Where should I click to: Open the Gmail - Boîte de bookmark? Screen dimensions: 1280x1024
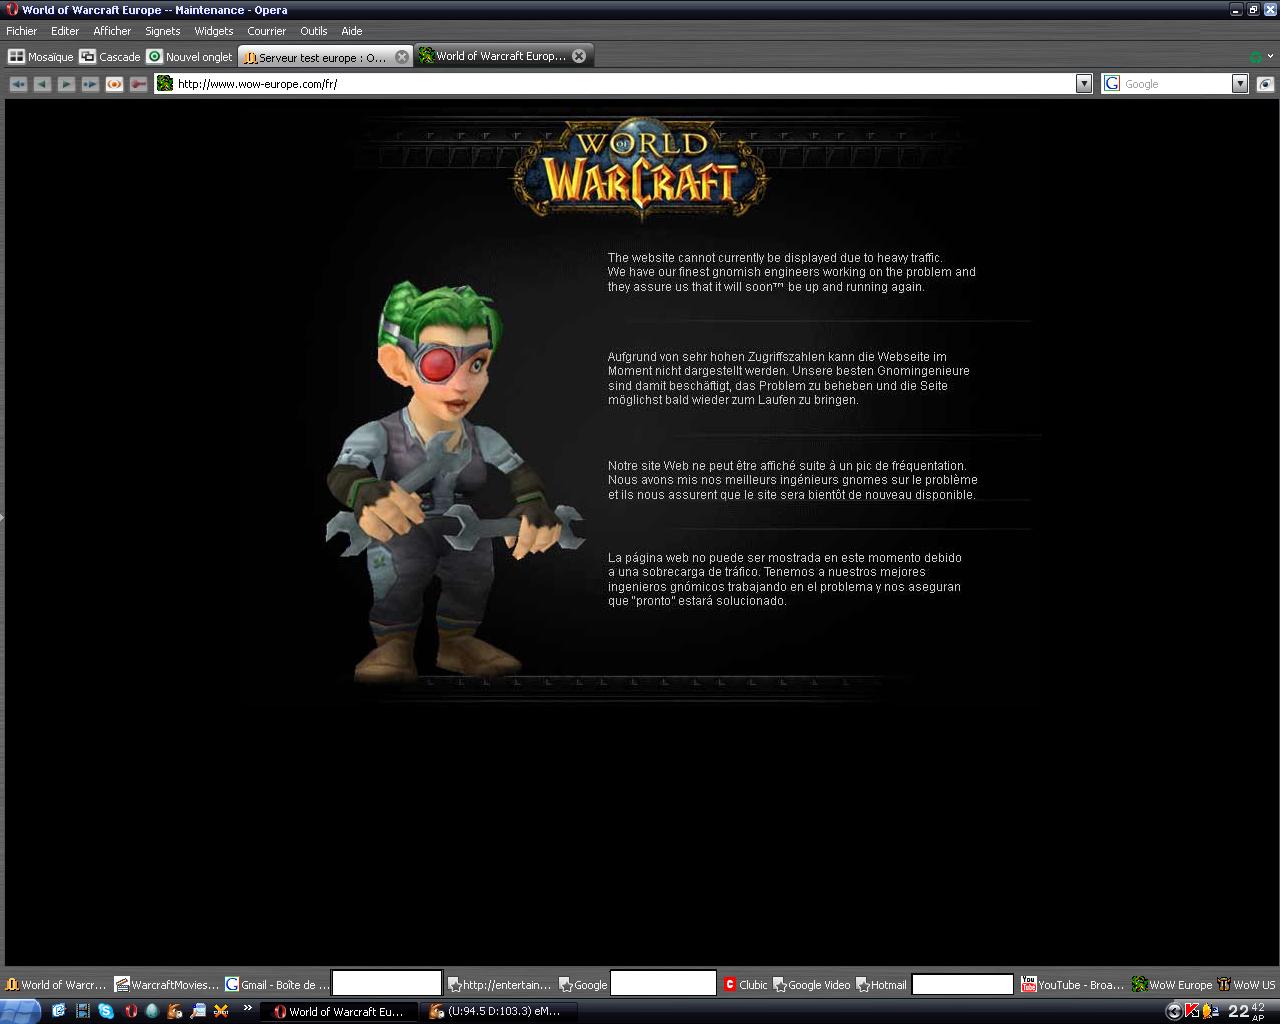[277, 985]
